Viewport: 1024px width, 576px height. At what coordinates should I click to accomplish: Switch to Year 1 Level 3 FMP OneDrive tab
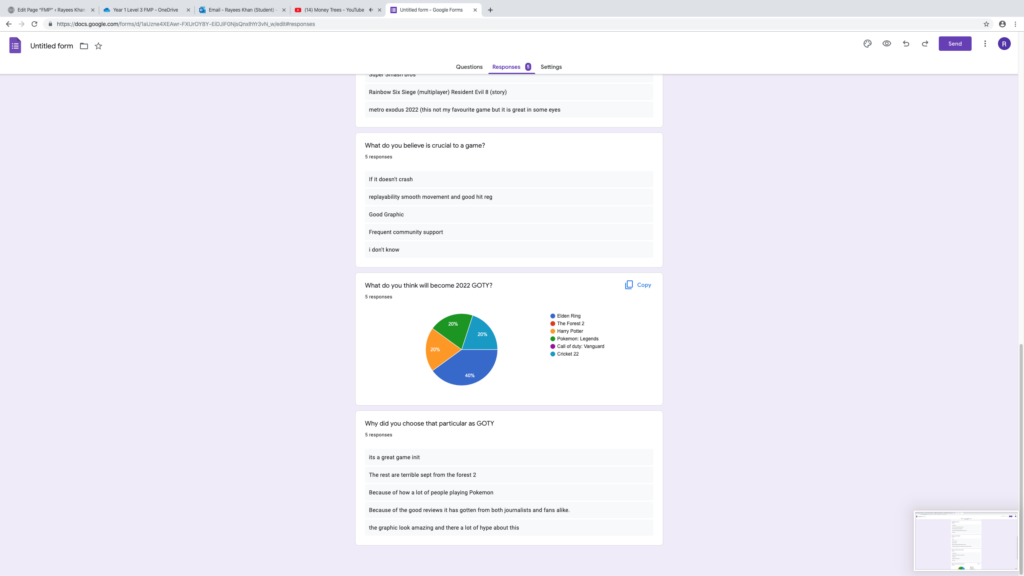[x=146, y=10]
